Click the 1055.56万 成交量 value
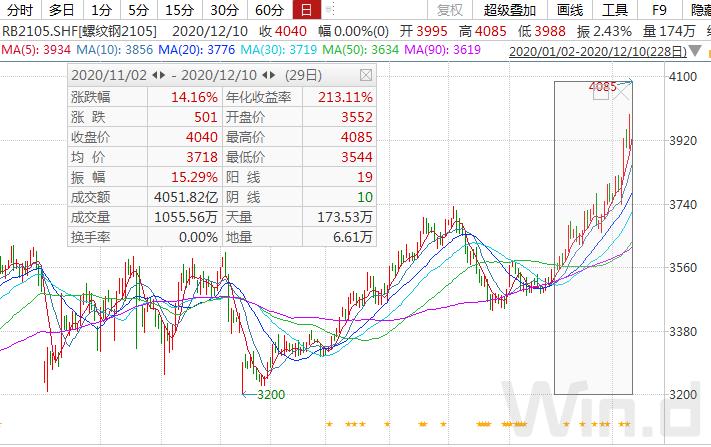Viewport: 711px width, 447px height. [186, 217]
